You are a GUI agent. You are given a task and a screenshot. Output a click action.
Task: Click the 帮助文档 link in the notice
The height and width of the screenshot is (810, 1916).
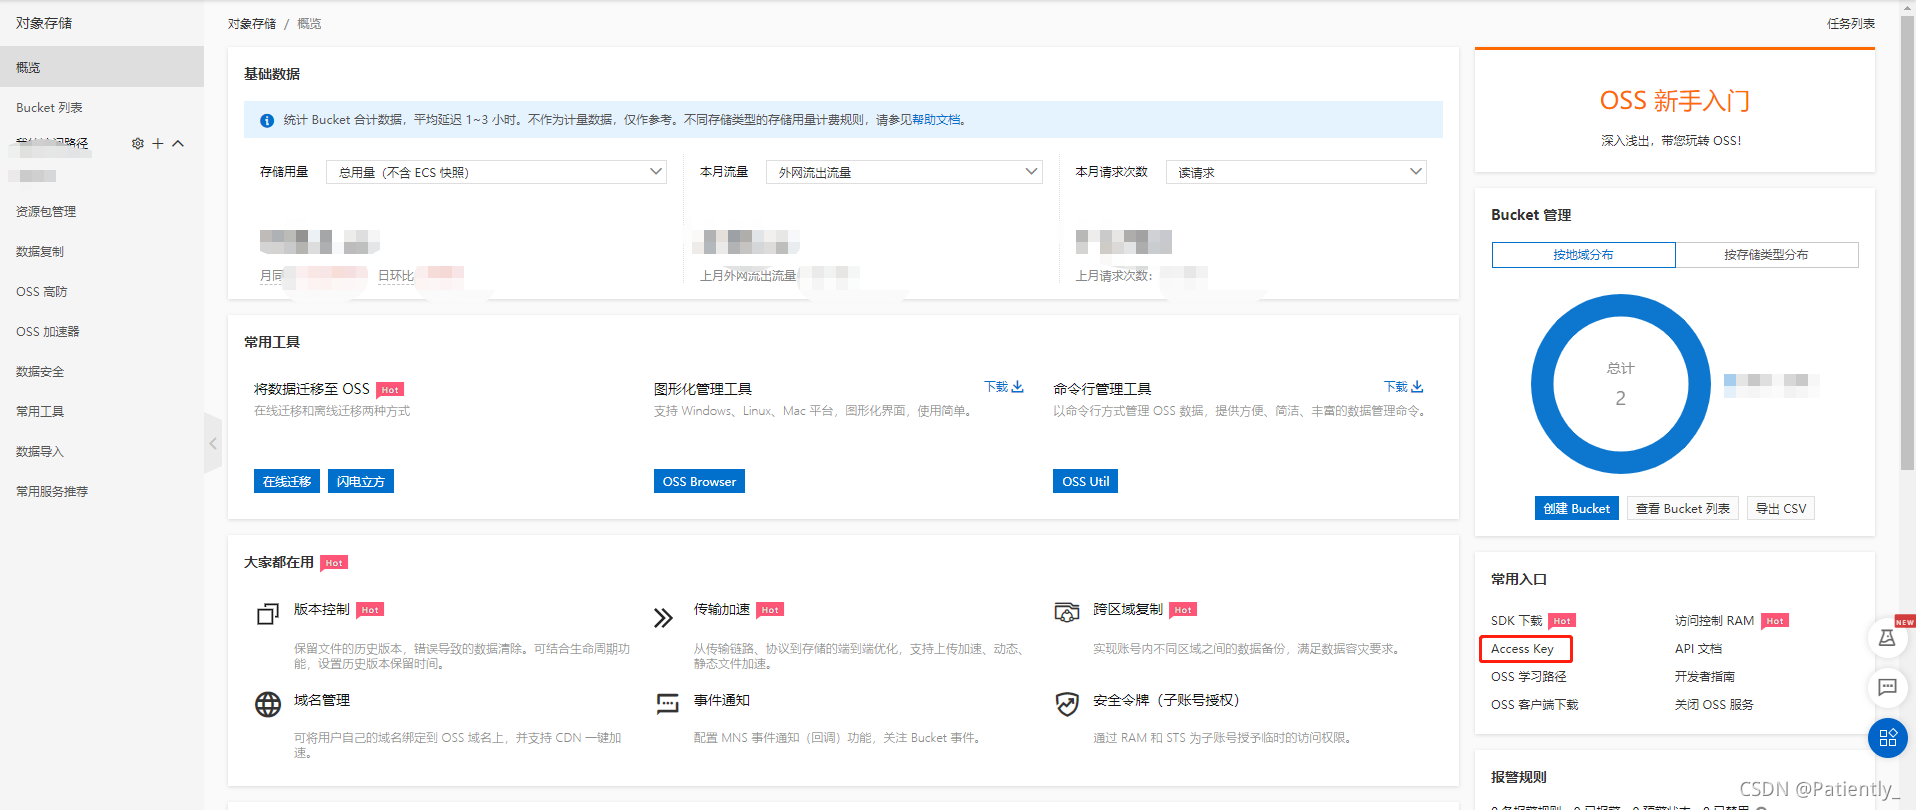point(935,120)
